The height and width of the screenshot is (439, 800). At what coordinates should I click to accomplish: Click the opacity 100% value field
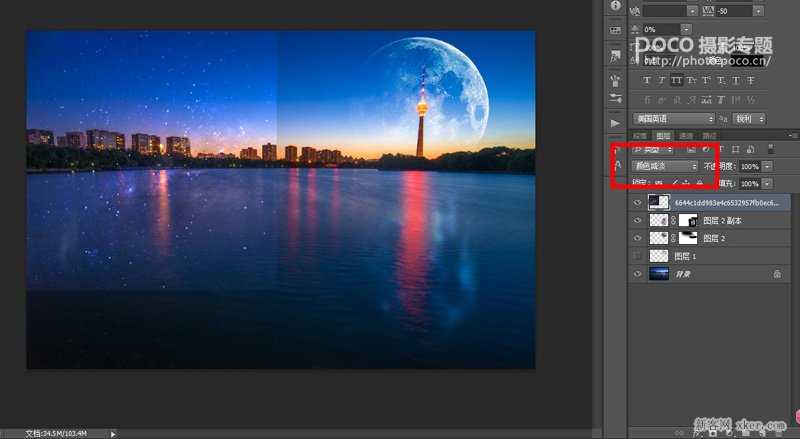(749, 166)
